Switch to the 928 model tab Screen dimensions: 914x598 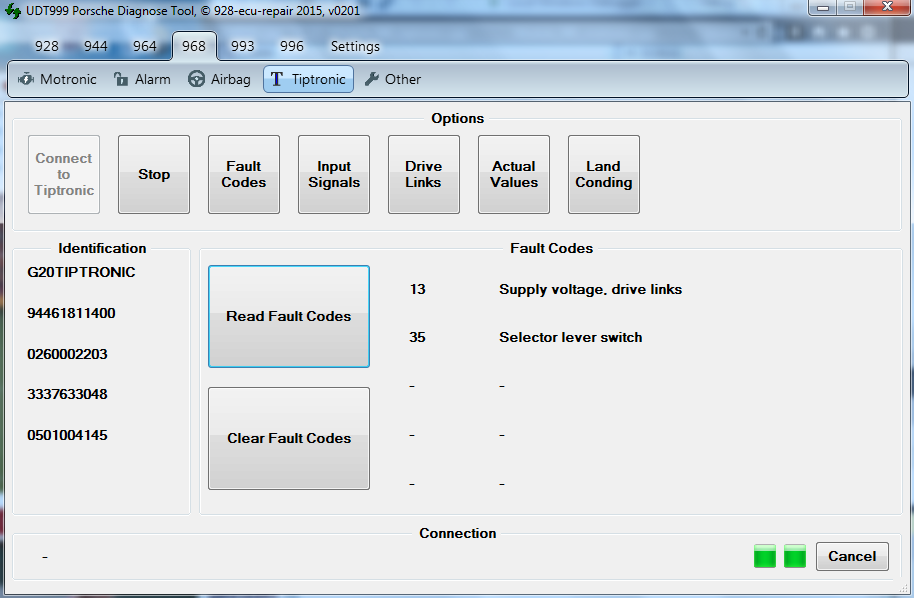(47, 46)
